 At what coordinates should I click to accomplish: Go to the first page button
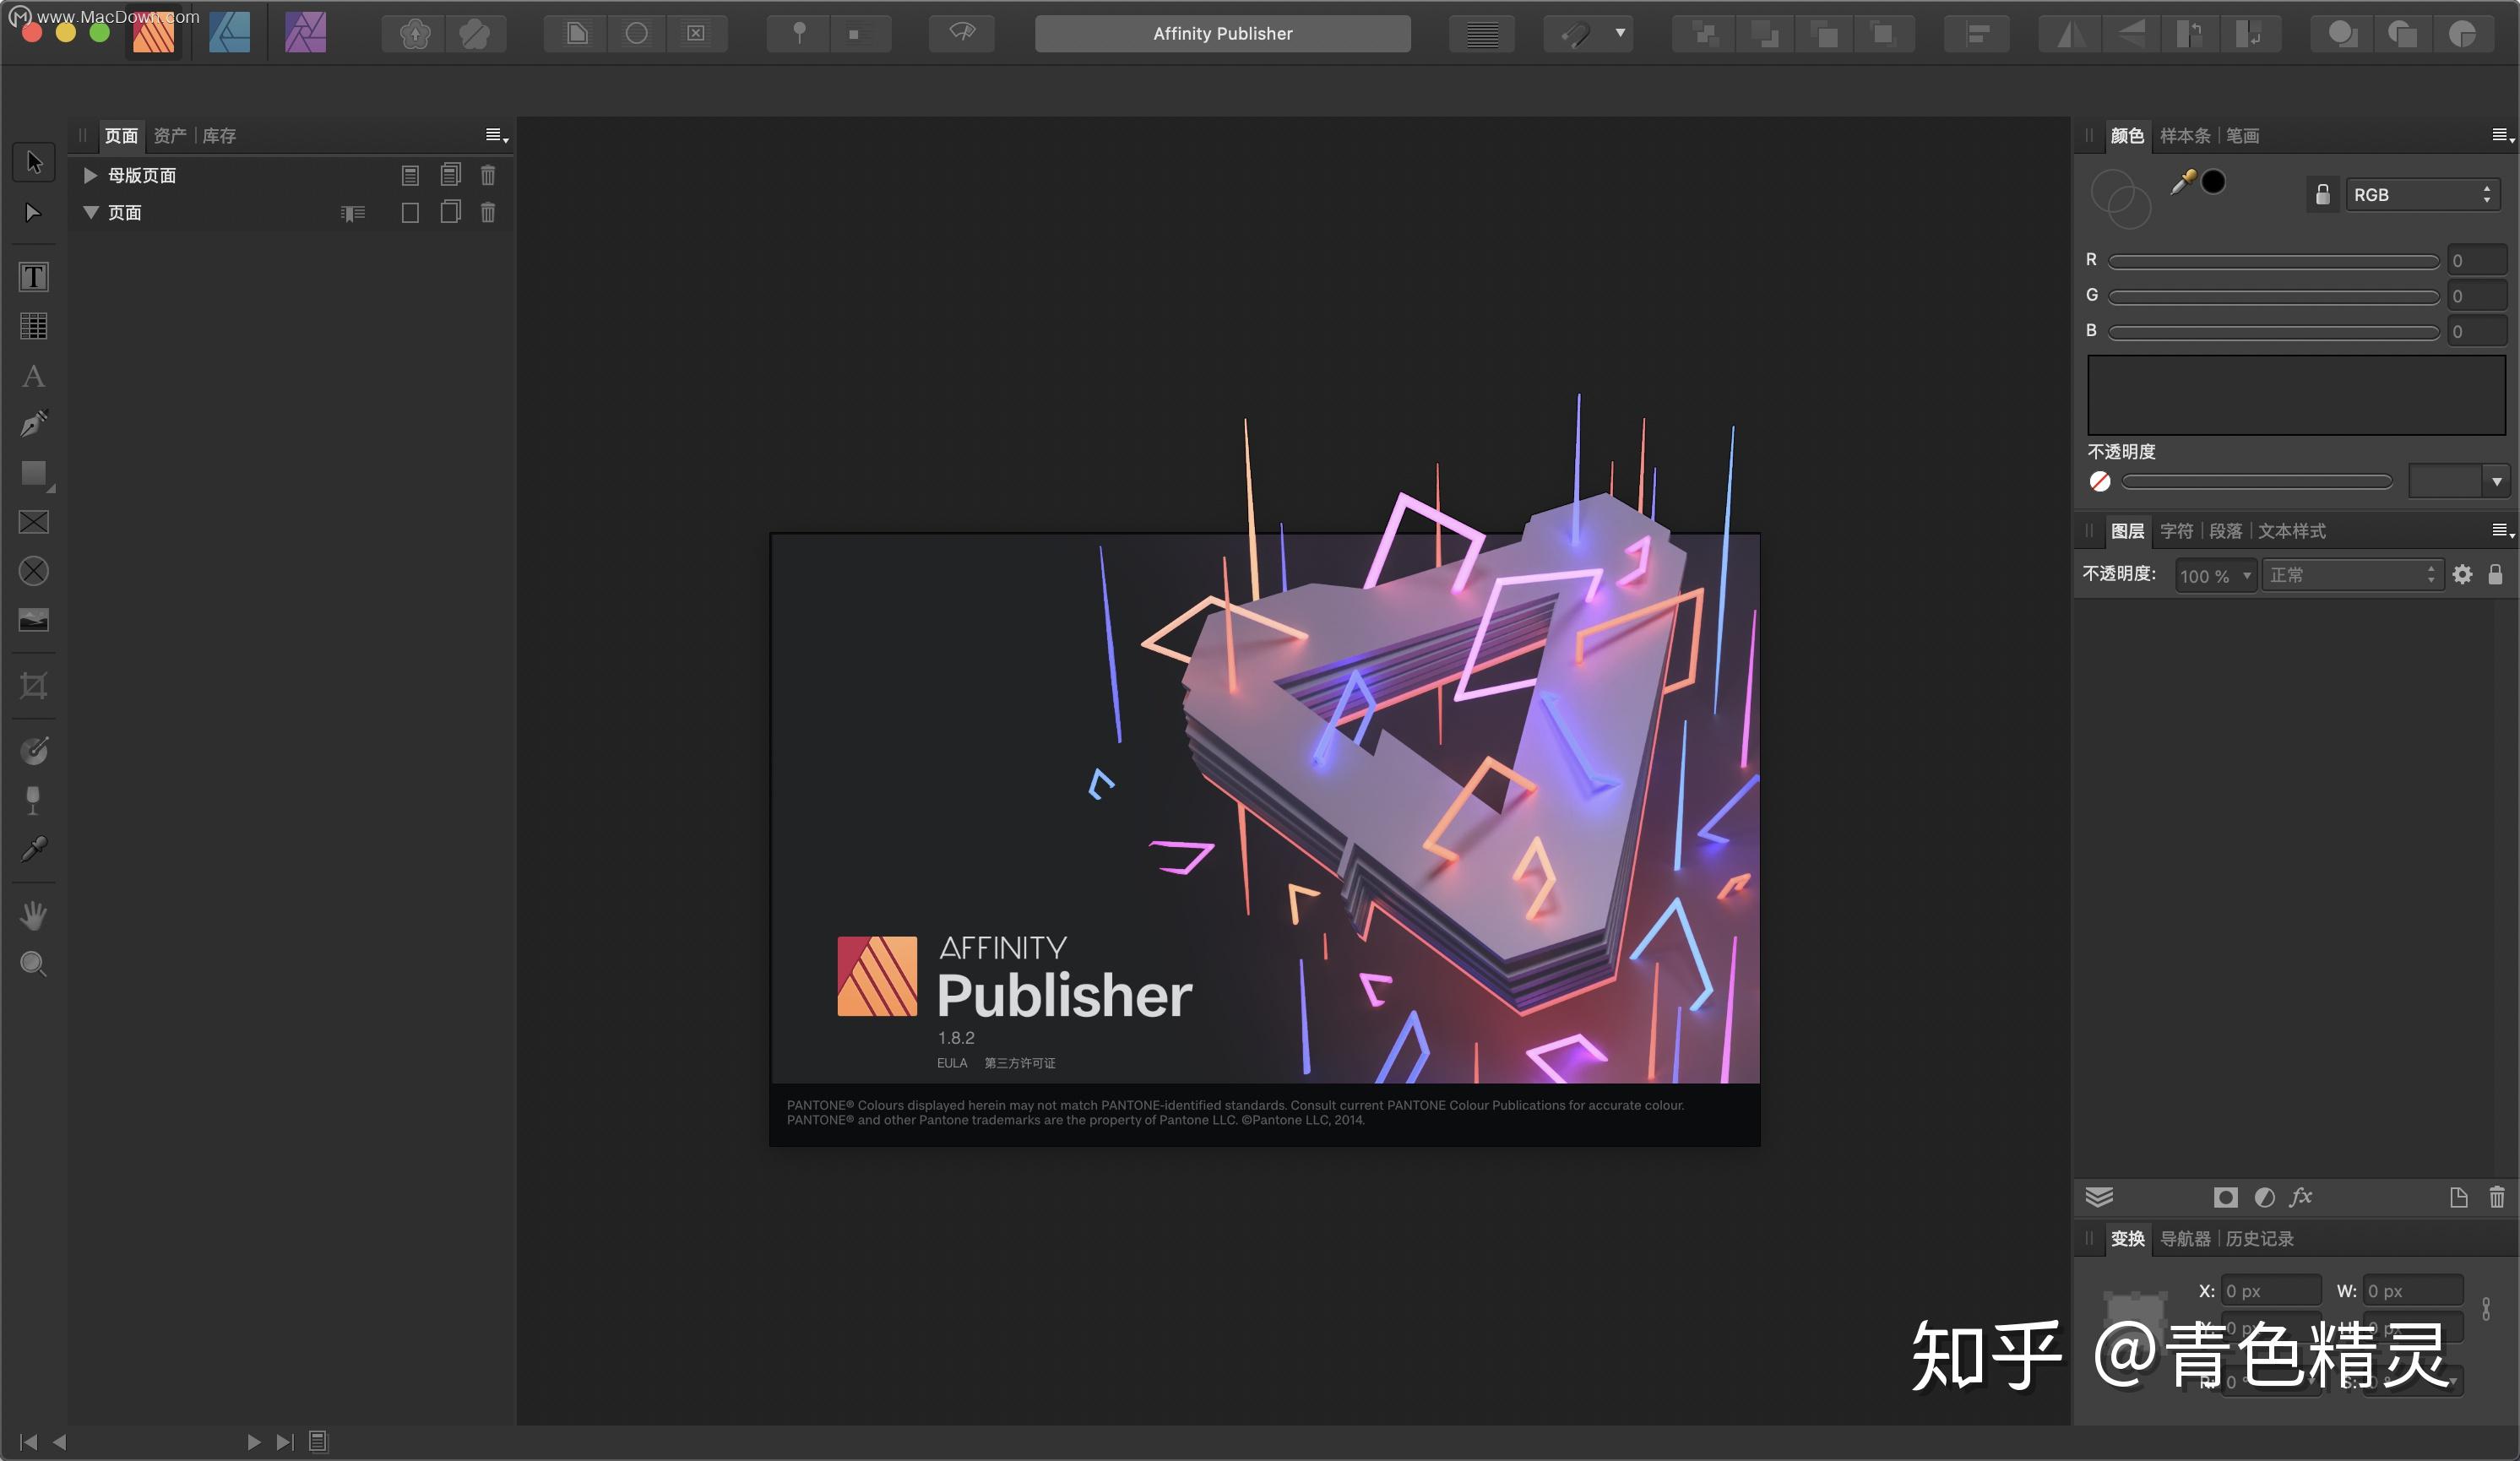28,1441
